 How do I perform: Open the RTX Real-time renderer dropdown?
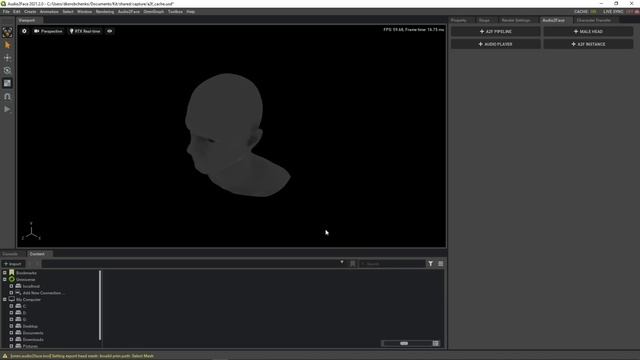pyautogui.click(x=85, y=31)
